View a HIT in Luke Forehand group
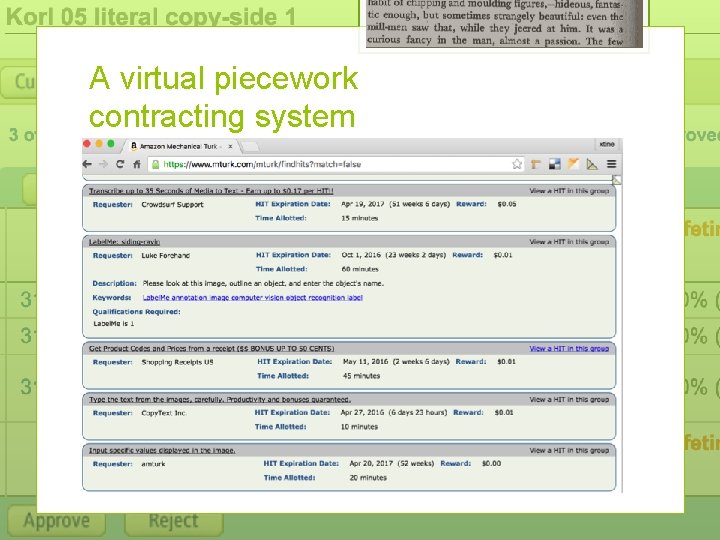720x540 pixels. click(x=569, y=242)
